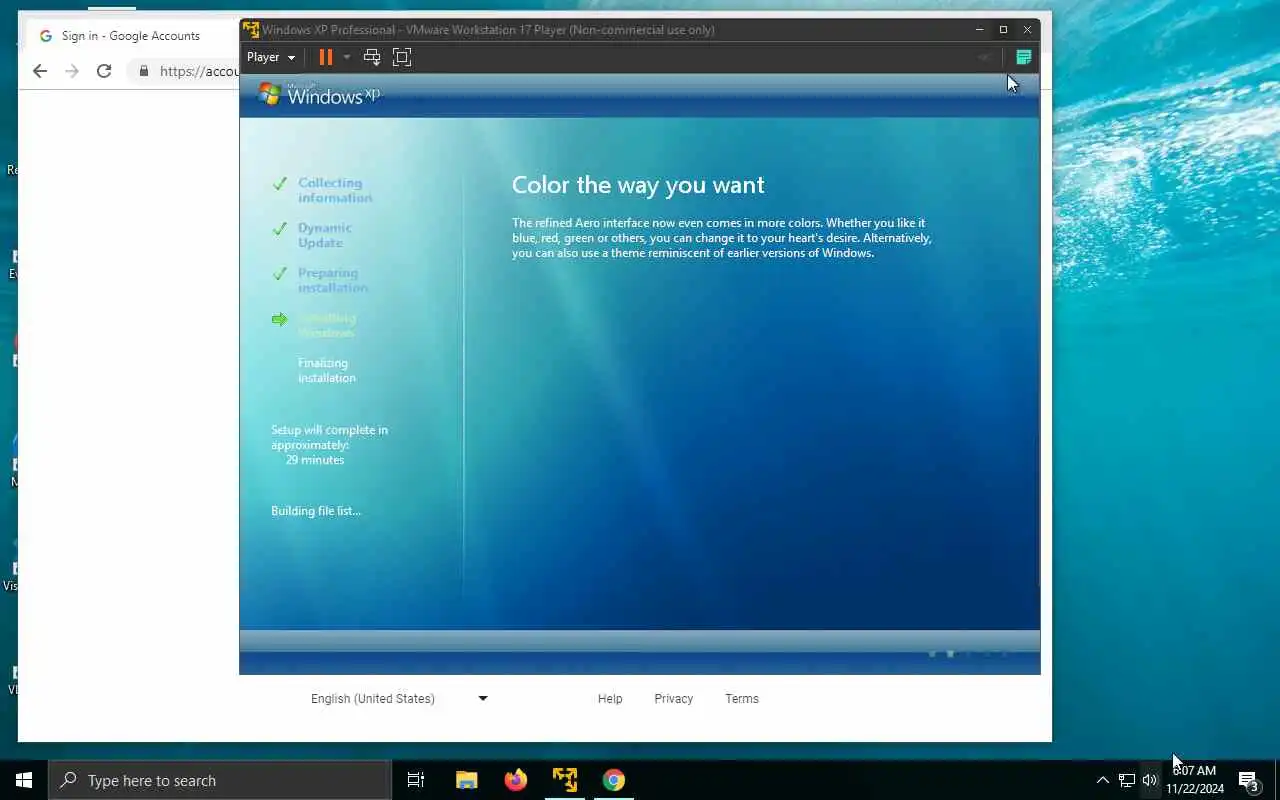1280x800 pixels.
Task: Close the VMware Player window
Action: coord(1027,29)
